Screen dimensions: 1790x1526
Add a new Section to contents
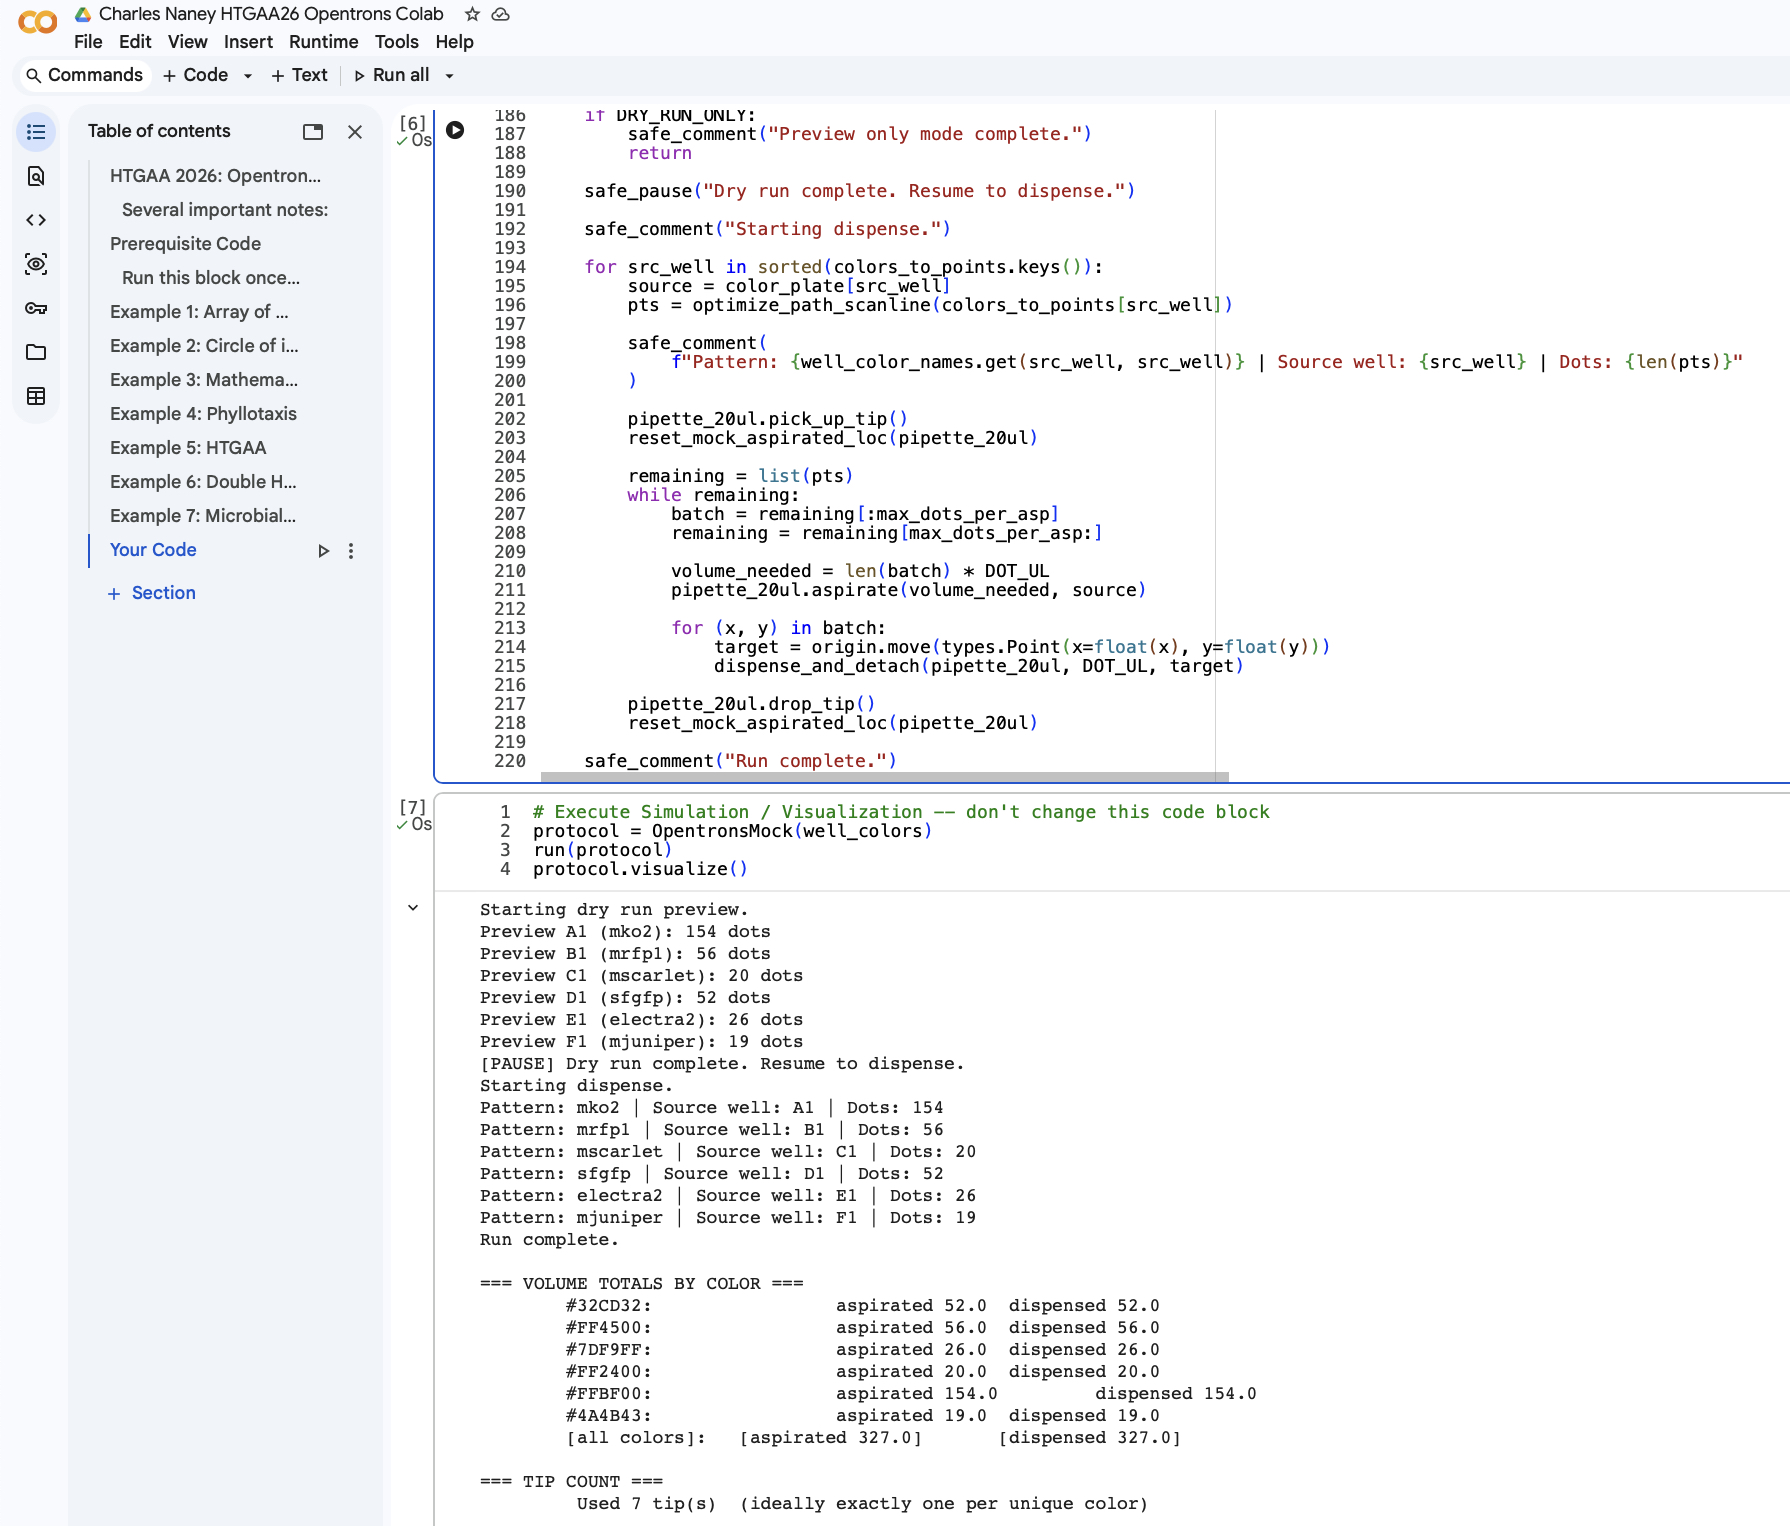152,593
